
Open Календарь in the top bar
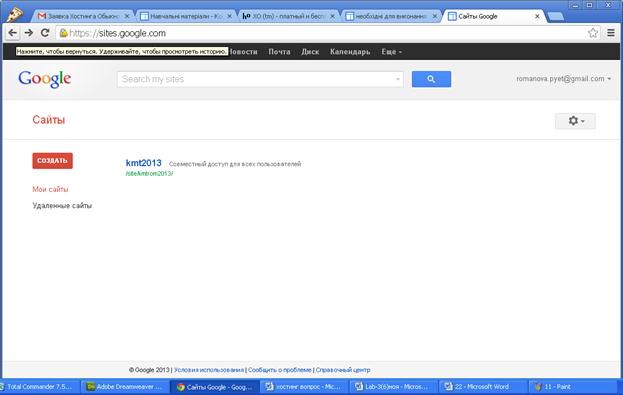[x=350, y=52]
